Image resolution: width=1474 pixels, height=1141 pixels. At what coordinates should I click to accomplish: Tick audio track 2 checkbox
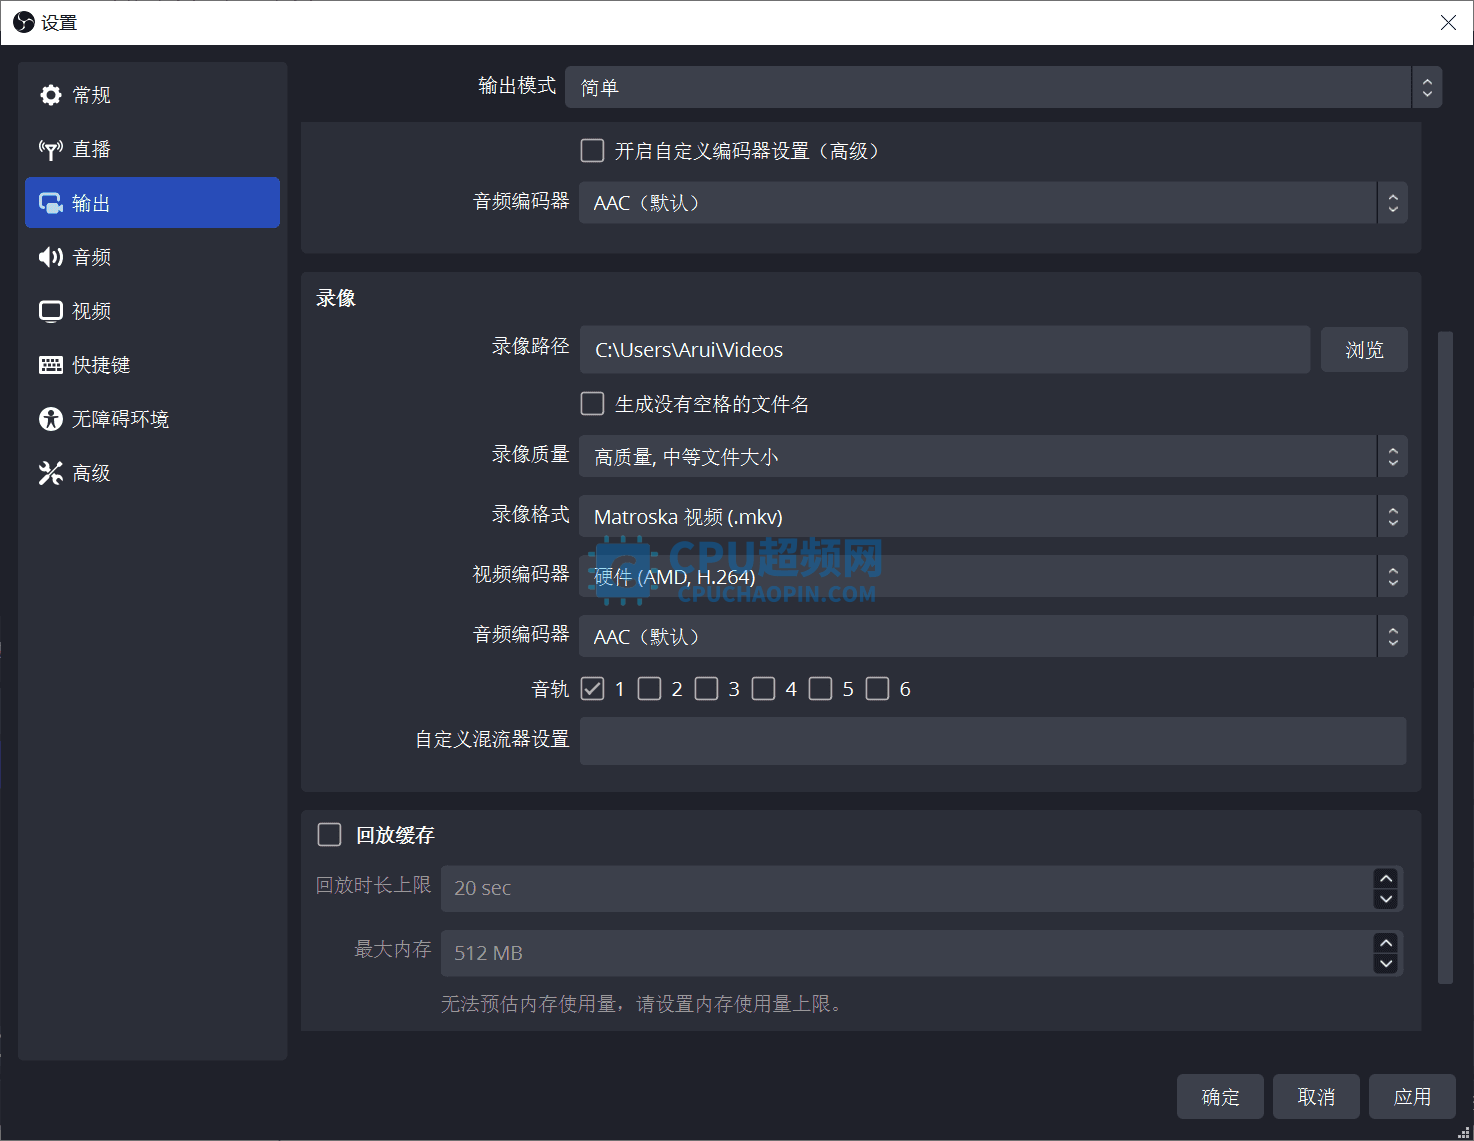[650, 689]
